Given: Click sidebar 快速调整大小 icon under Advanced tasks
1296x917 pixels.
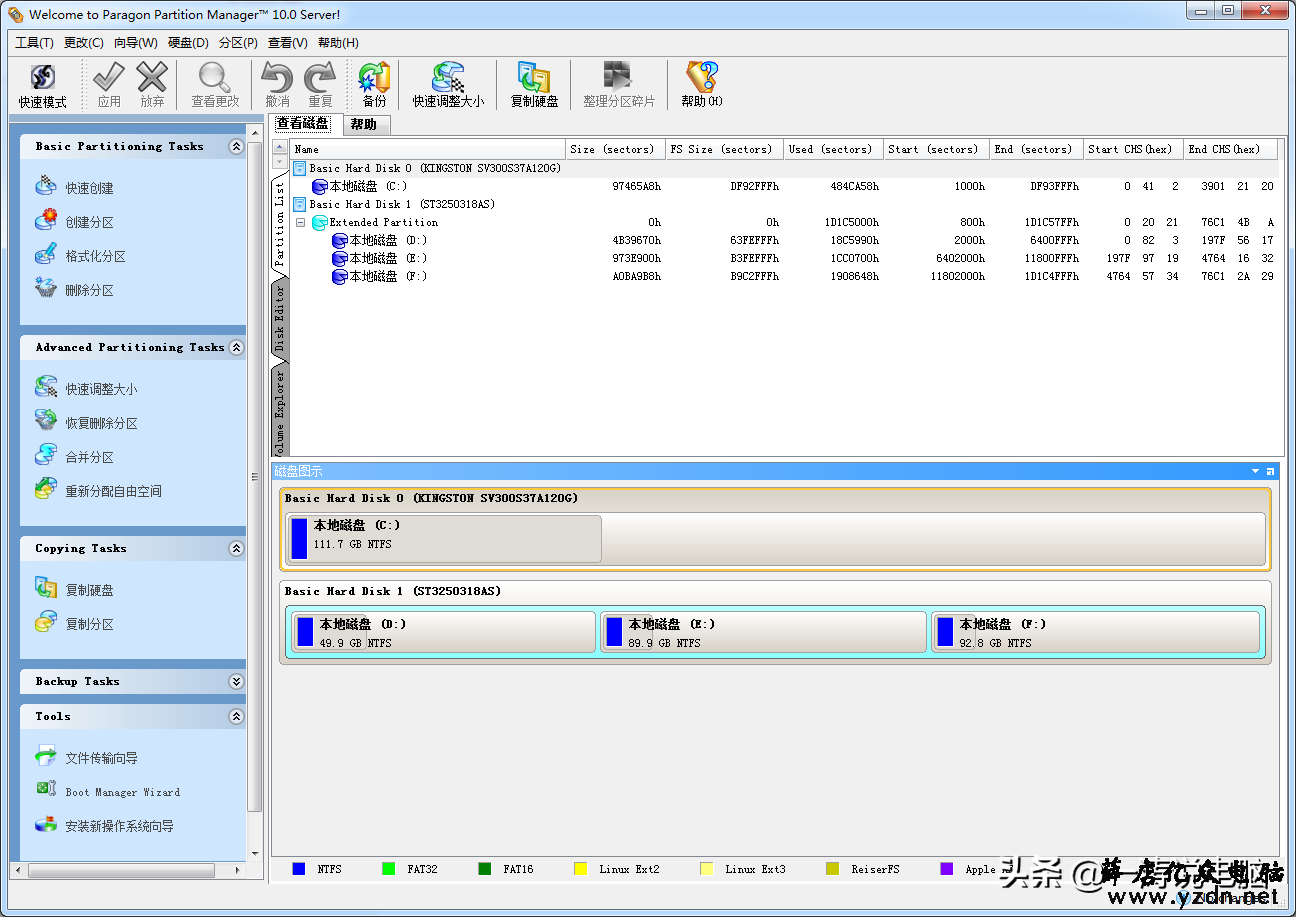Looking at the screenshot, I should click(46, 388).
